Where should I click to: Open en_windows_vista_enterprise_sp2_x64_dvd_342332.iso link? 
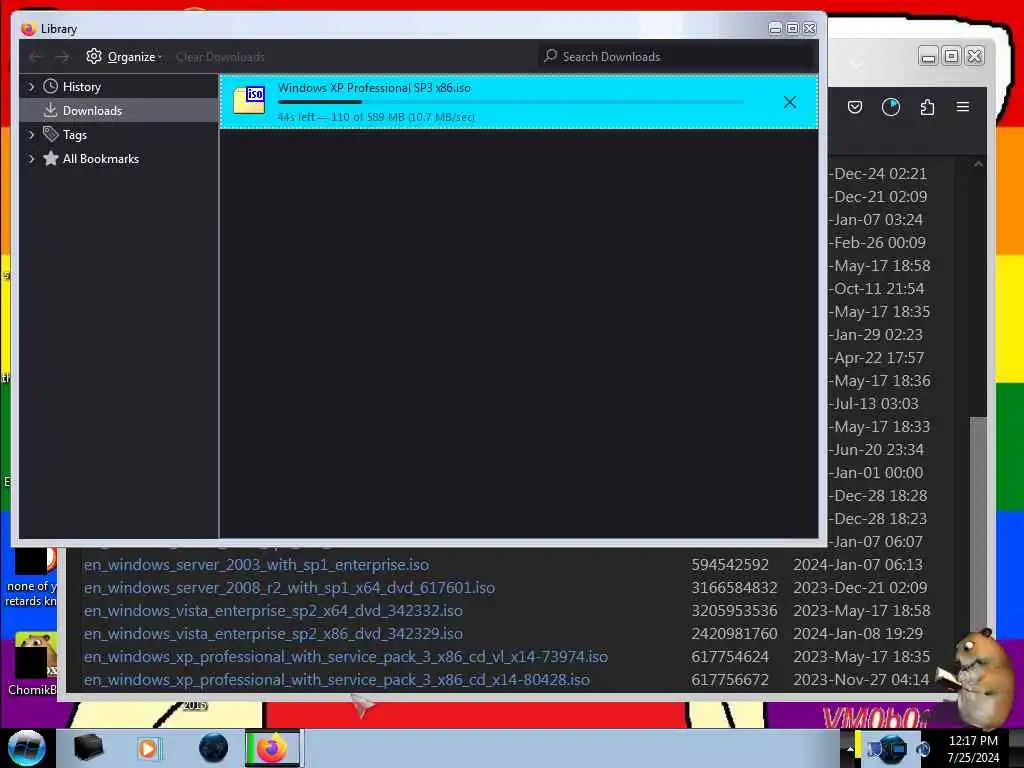pos(273,611)
